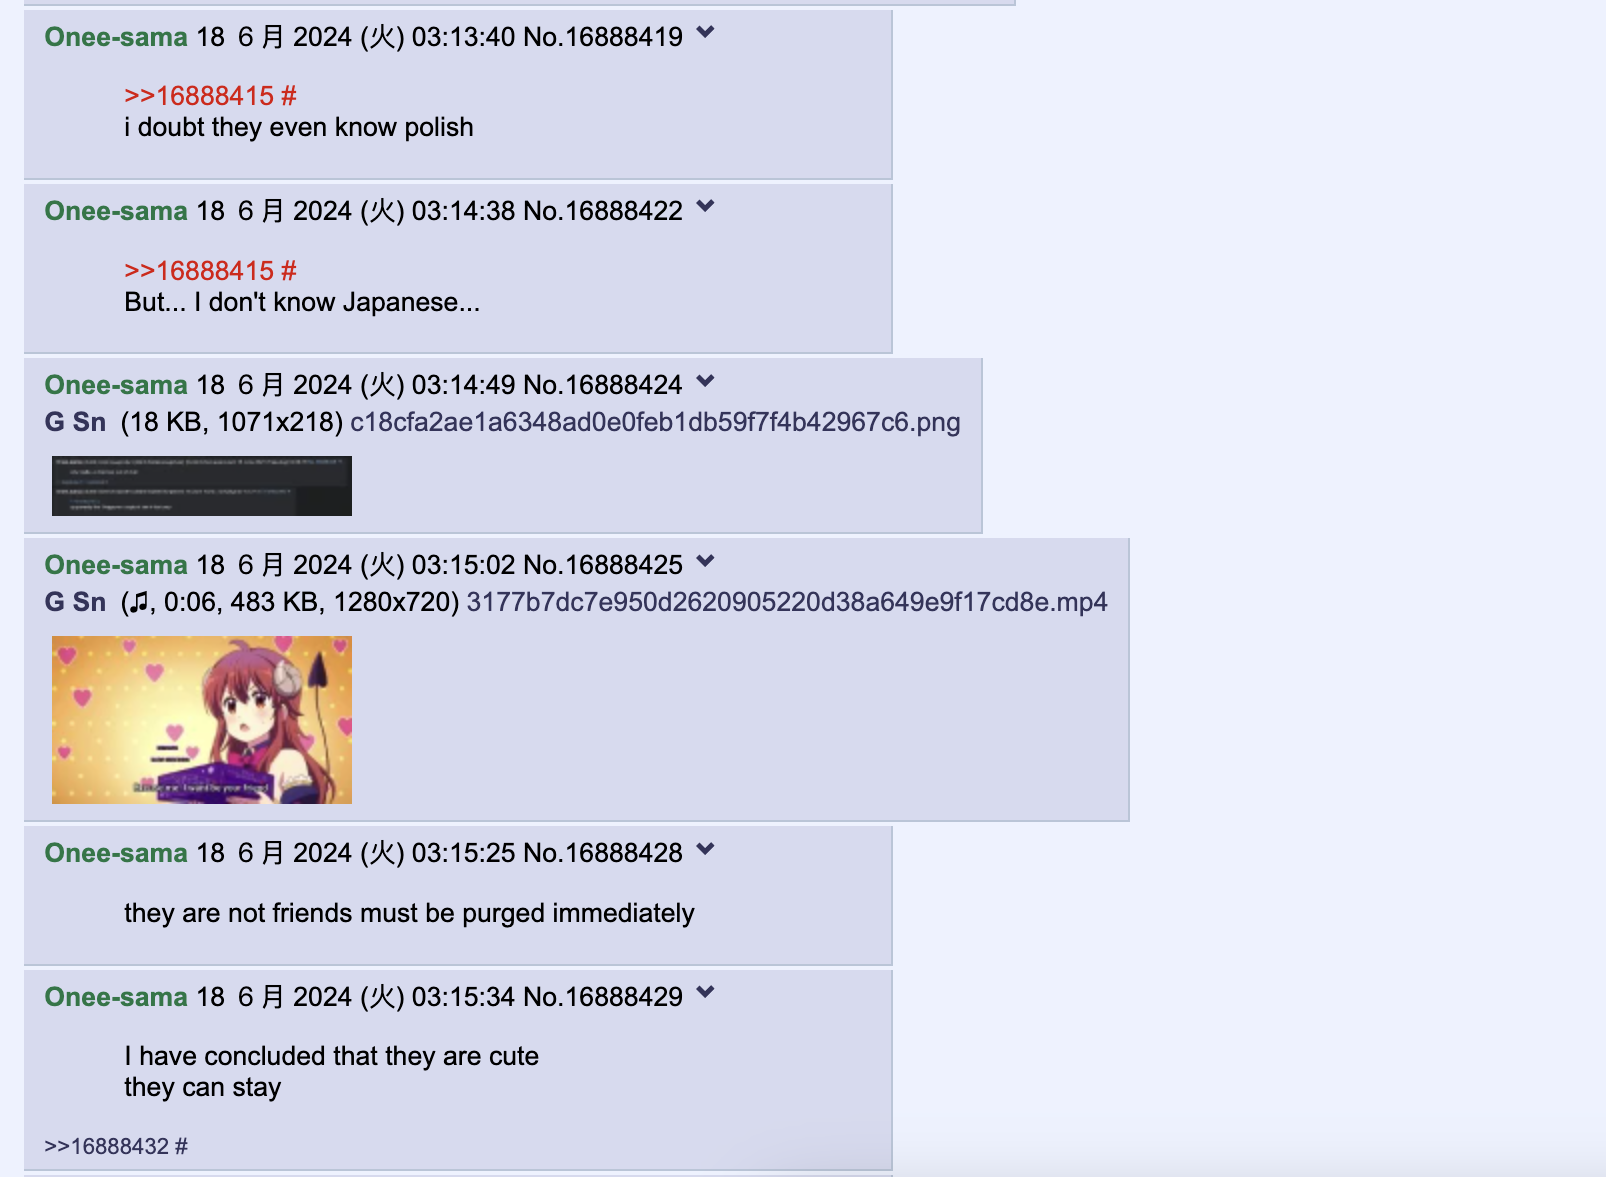Click Sn search link on the mp4 post

89,602
